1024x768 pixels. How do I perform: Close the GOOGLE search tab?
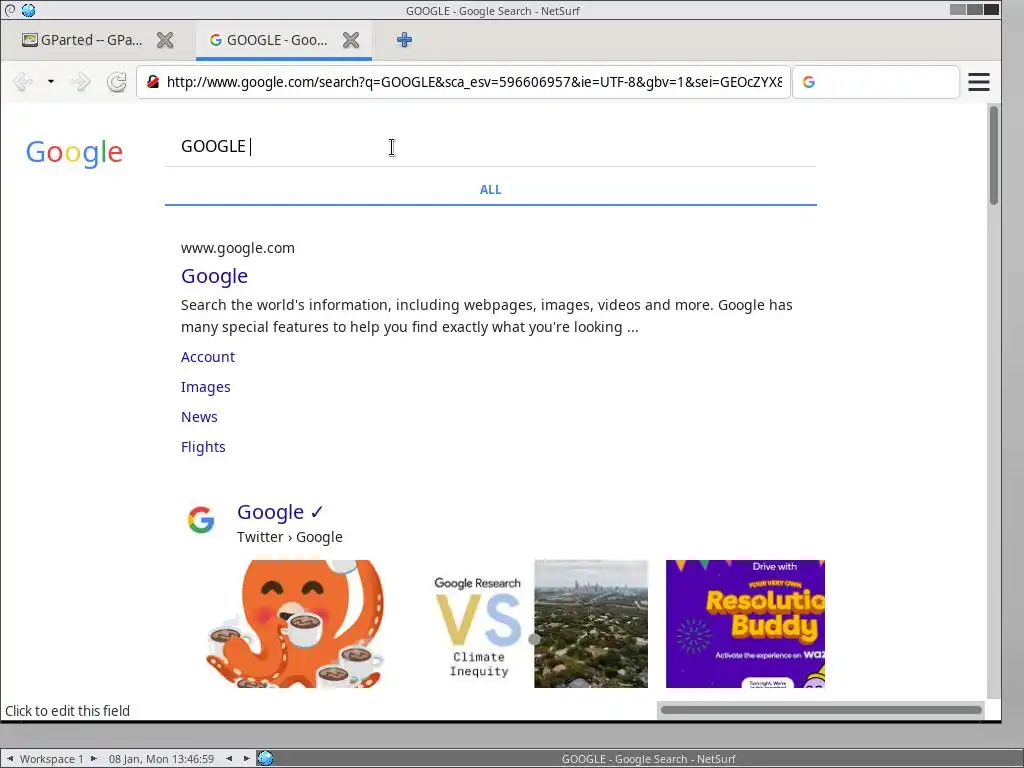coord(351,40)
